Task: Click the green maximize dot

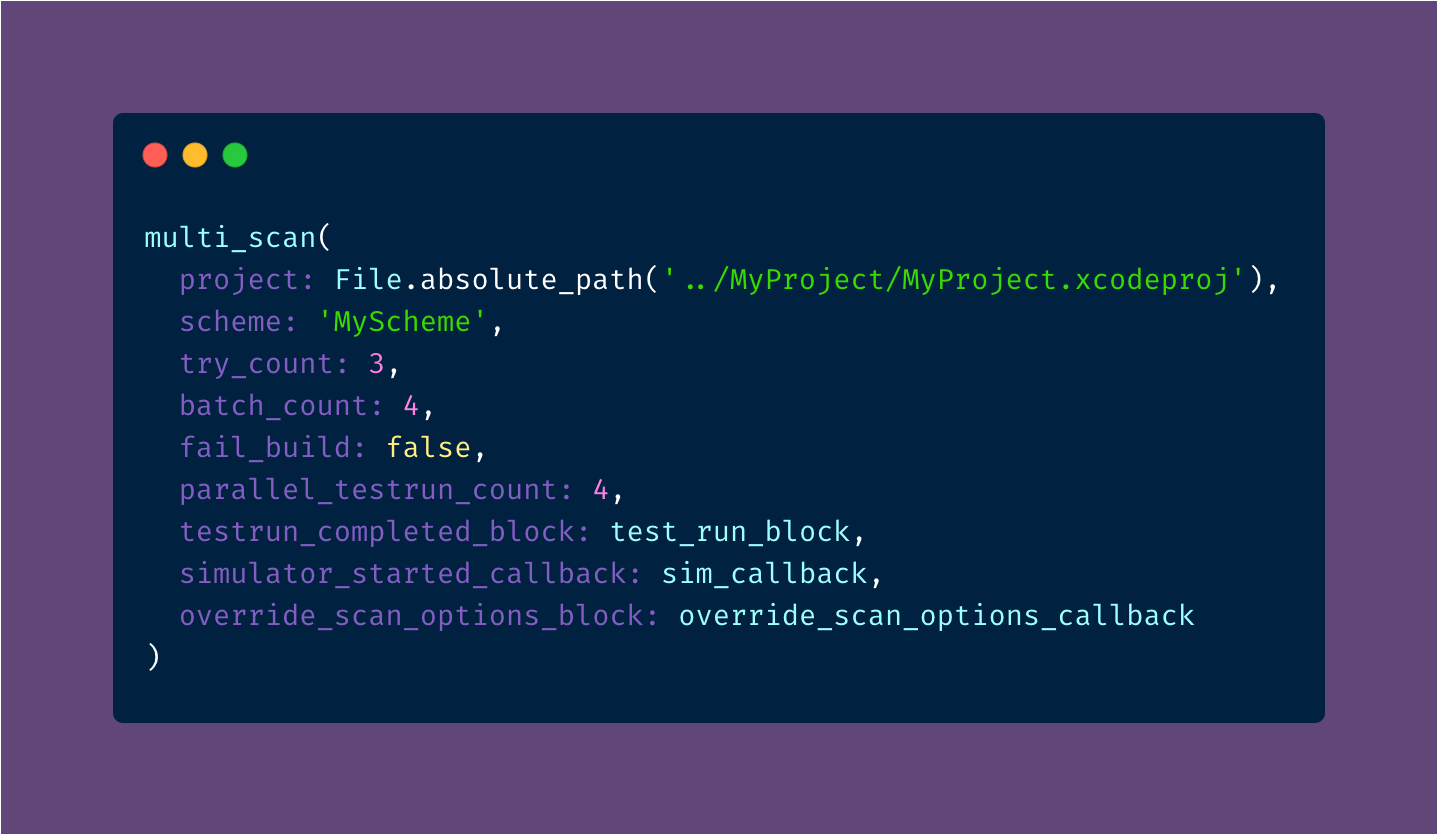Action: click(235, 155)
